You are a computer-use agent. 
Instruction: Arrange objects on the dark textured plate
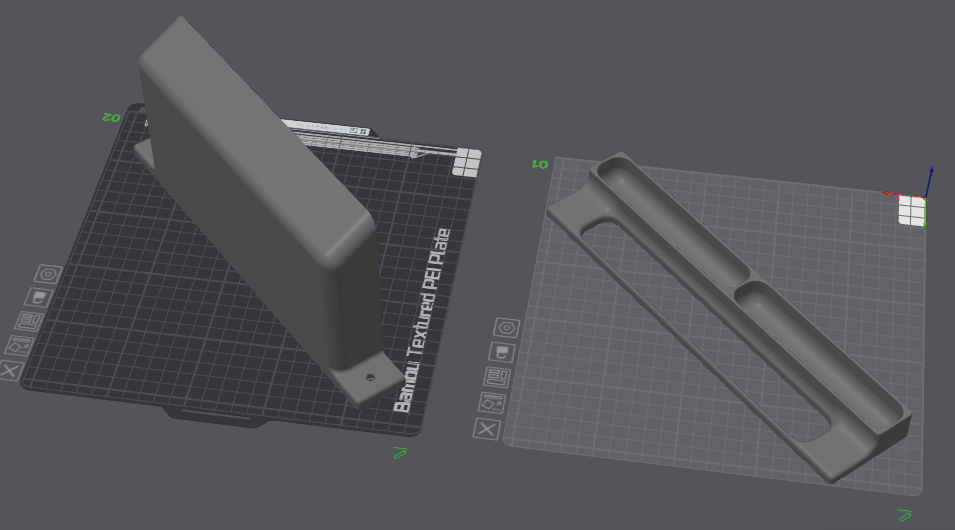tap(29, 321)
